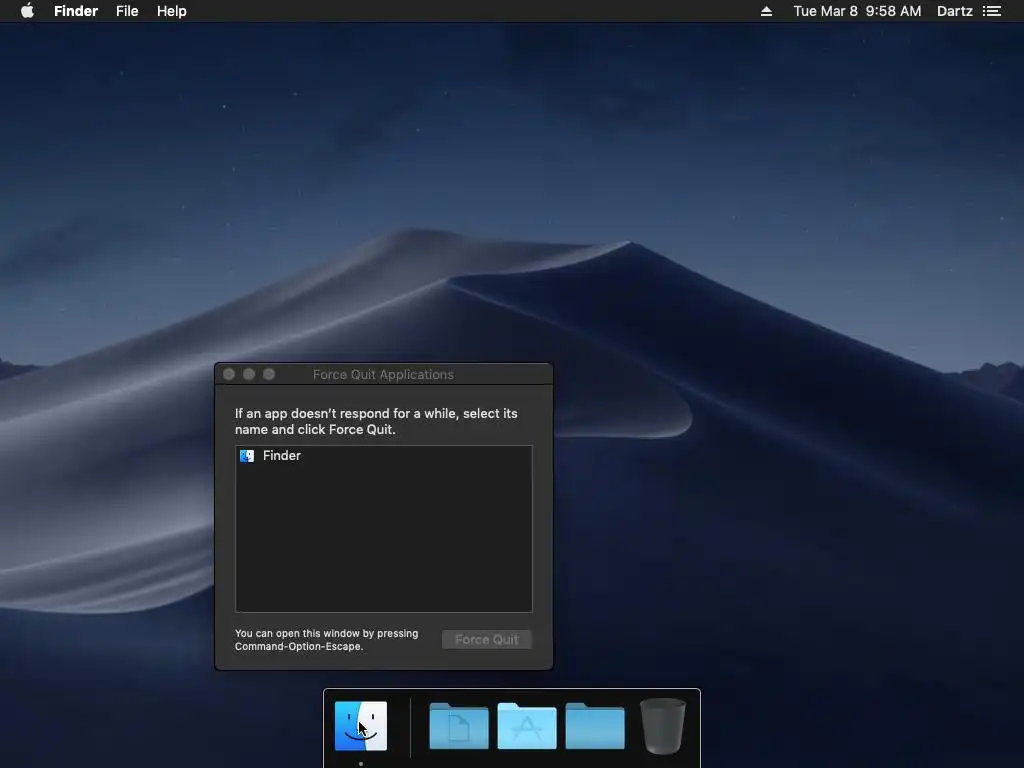Open the Dartz user menu
Screen dimensions: 1024x768
[954, 11]
